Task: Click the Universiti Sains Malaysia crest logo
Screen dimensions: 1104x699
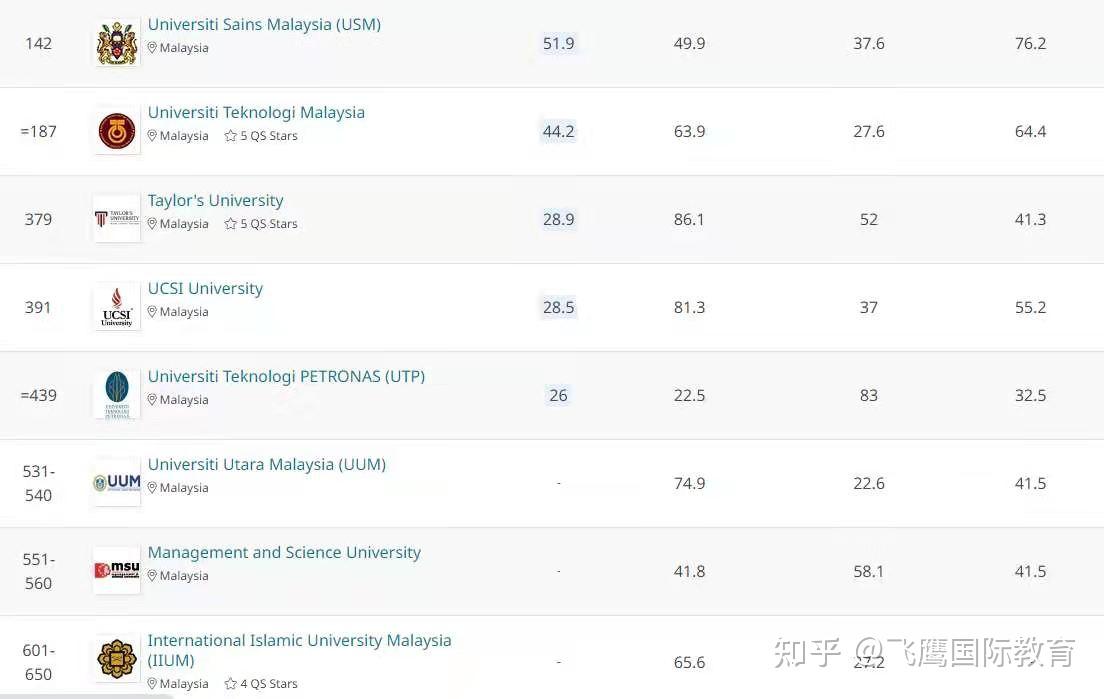Action: pyautogui.click(x=117, y=44)
